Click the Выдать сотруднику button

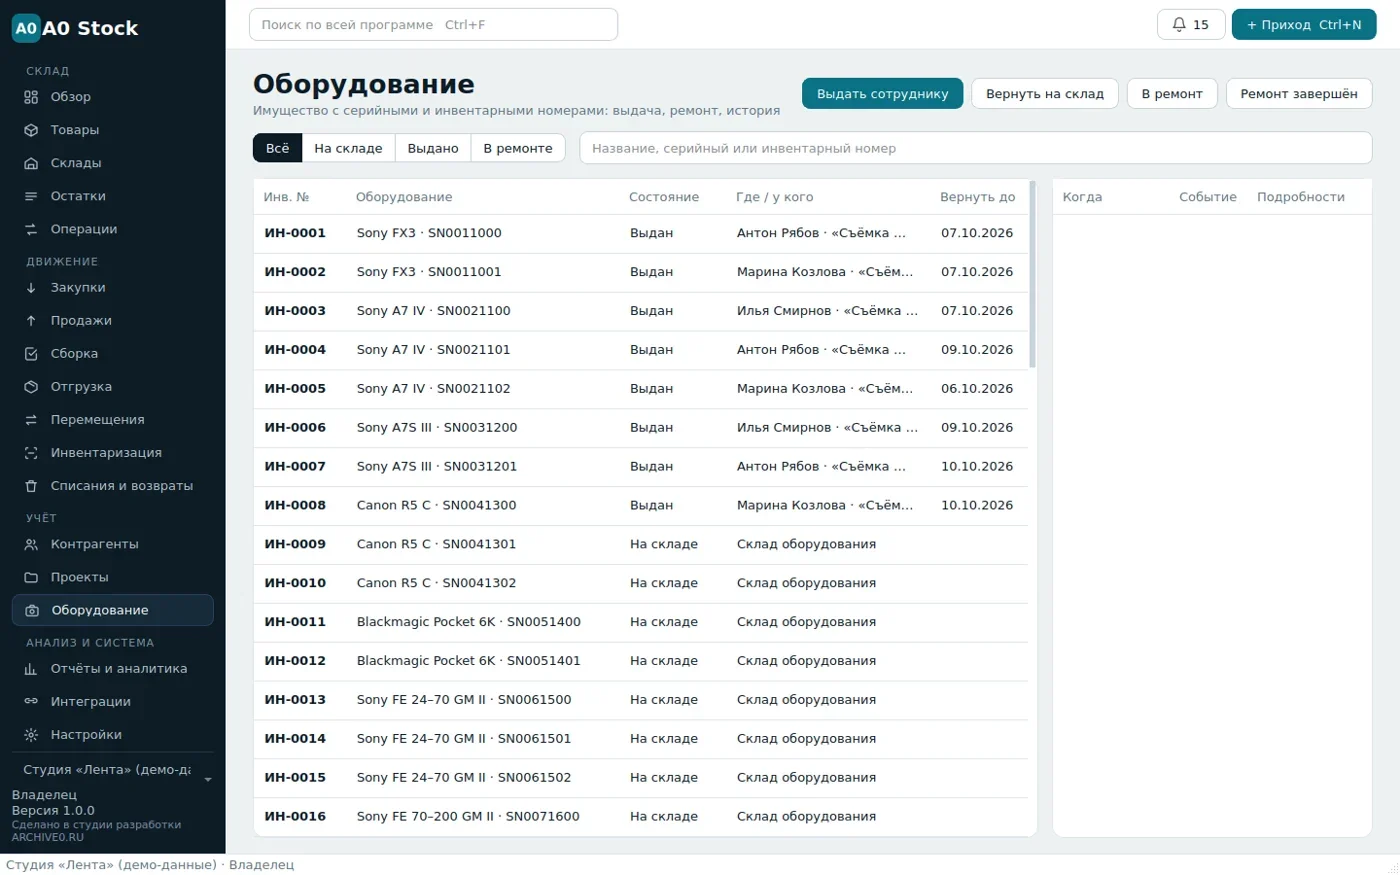click(x=882, y=94)
